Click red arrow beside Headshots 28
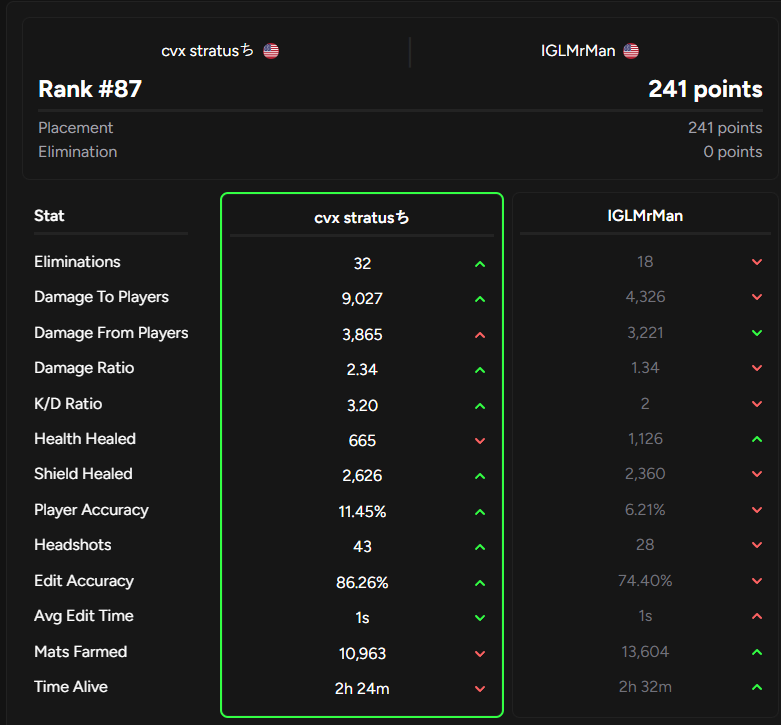The image size is (781, 725). point(757,545)
